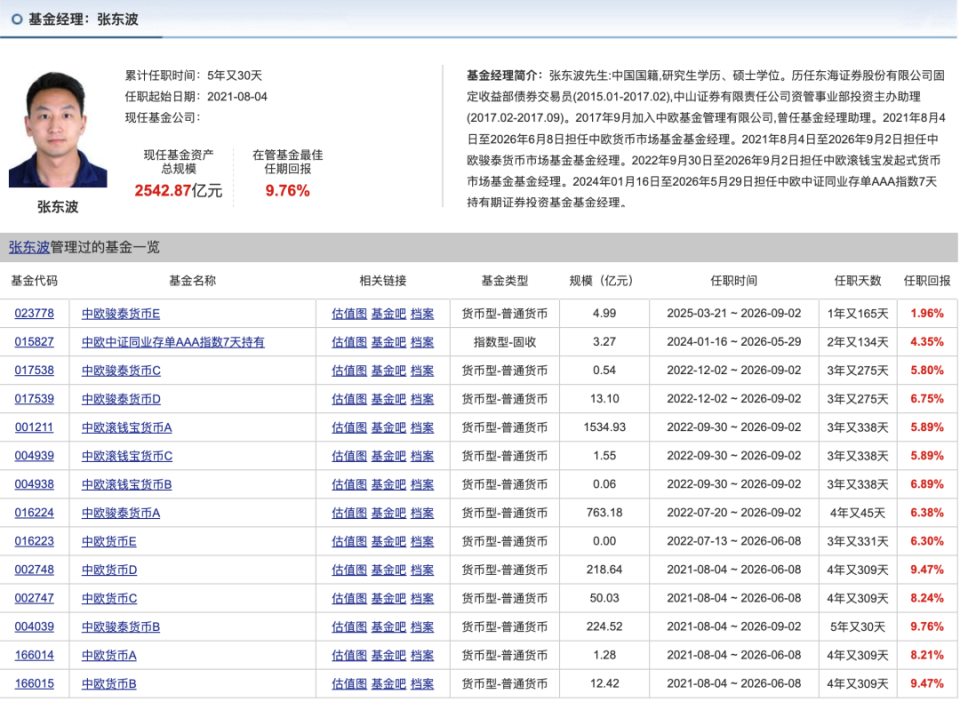Click the circle icon beside 基金经理：张东波
Image resolution: width=960 pixels, height=710 pixels.
pos(17,20)
